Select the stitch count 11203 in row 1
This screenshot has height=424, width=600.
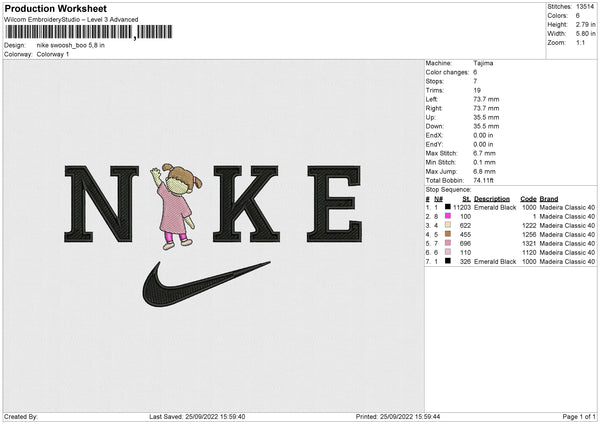[x=462, y=207]
